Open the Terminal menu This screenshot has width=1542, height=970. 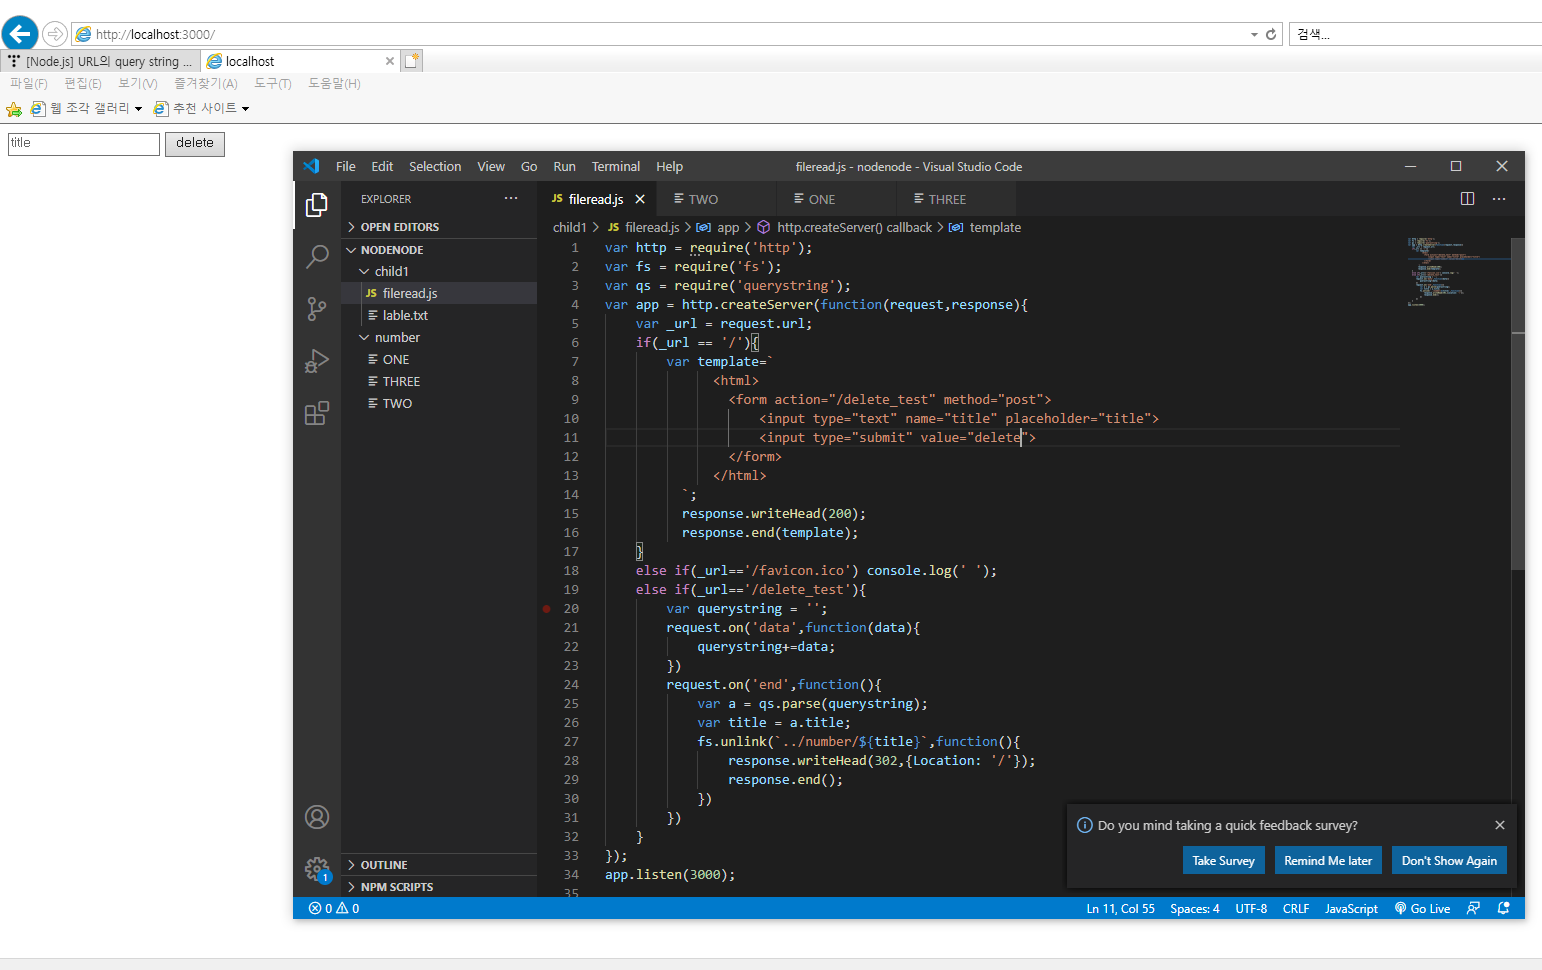point(616,166)
